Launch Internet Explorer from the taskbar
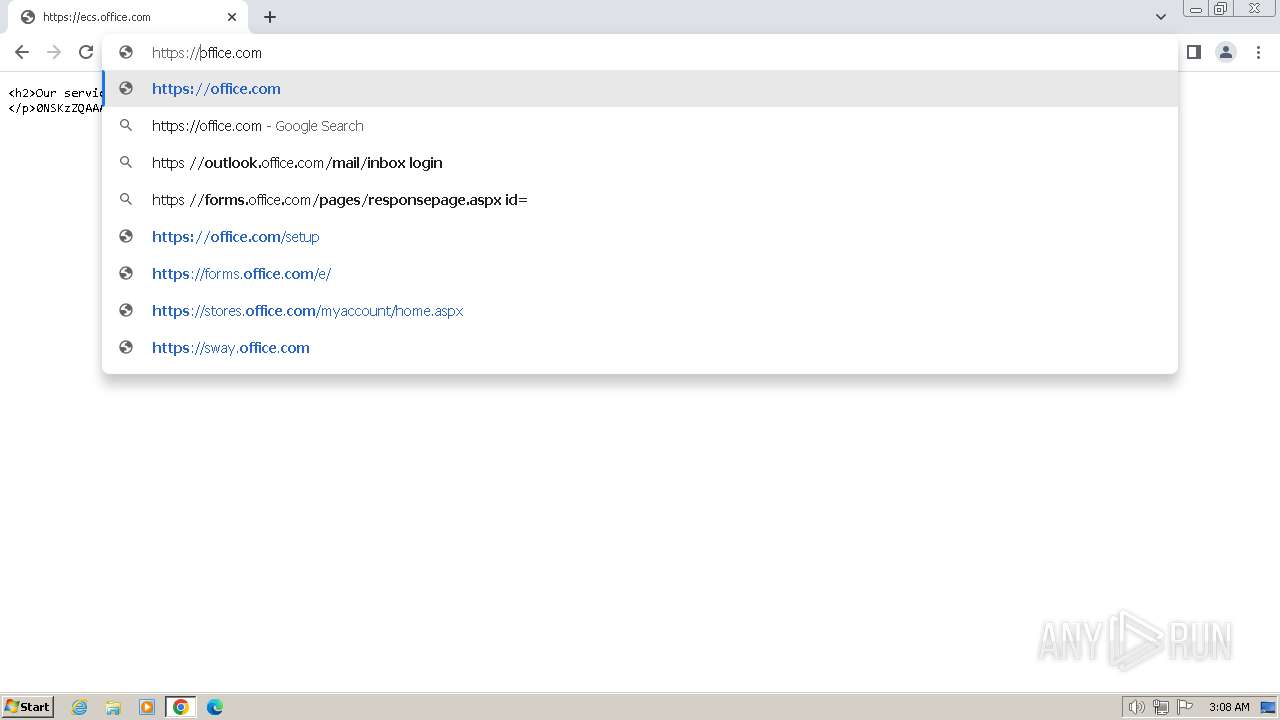This screenshot has width=1280, height=720. 80,707
